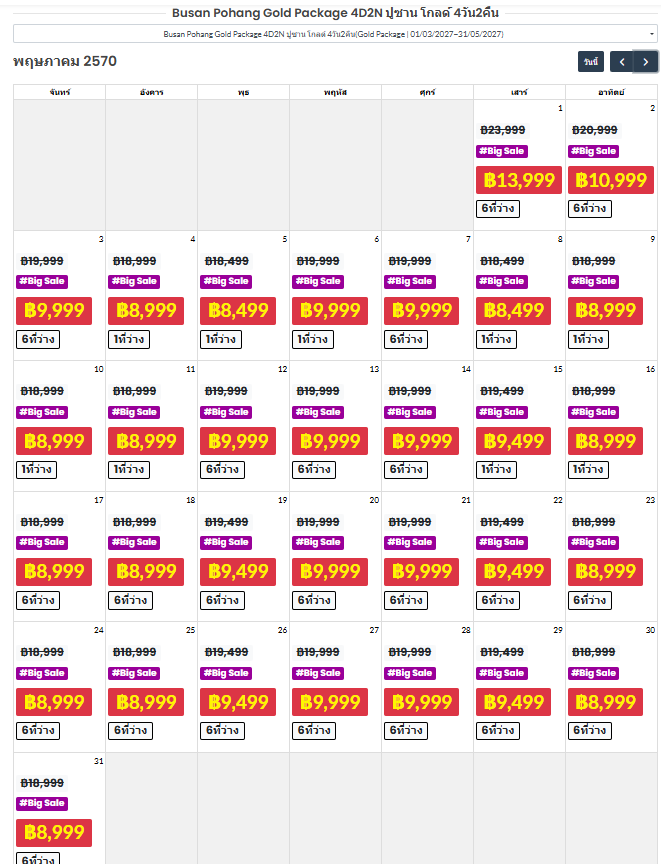This screenshot has height=864, width=661.
Task: Select the ฿9,999 price on May 20
Action: (x=330, y=571)
